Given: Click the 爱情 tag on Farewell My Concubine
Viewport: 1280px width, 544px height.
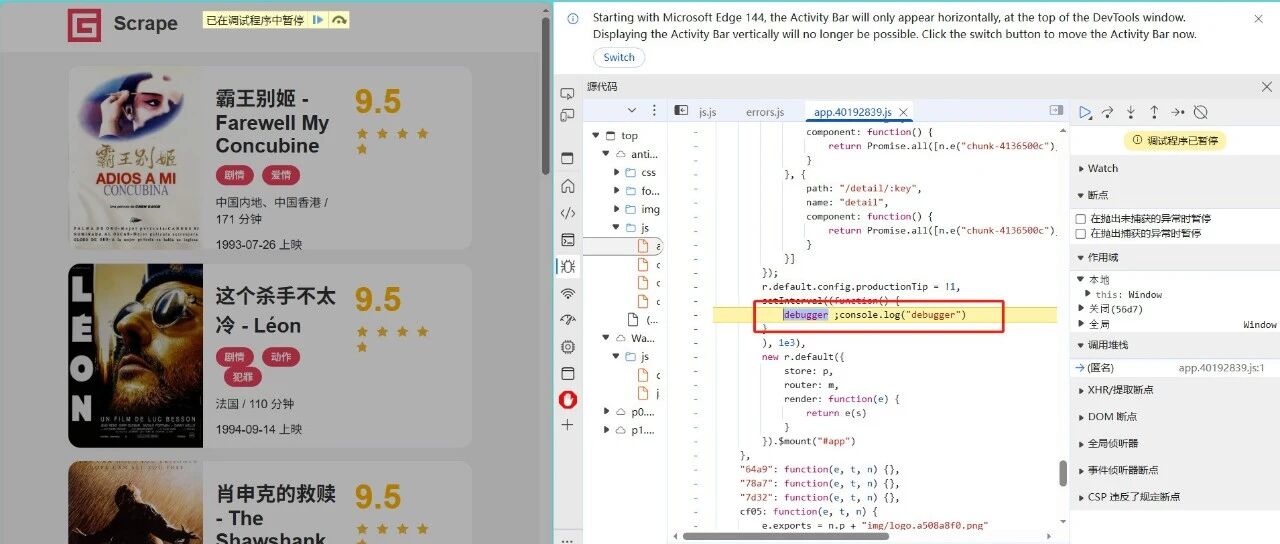Looking at the screenshot, I should [281, 175].
